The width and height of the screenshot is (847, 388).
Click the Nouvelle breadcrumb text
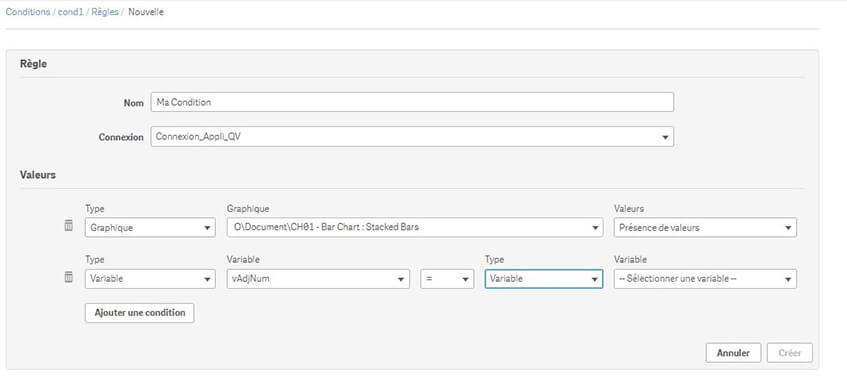tap(146, 12)
